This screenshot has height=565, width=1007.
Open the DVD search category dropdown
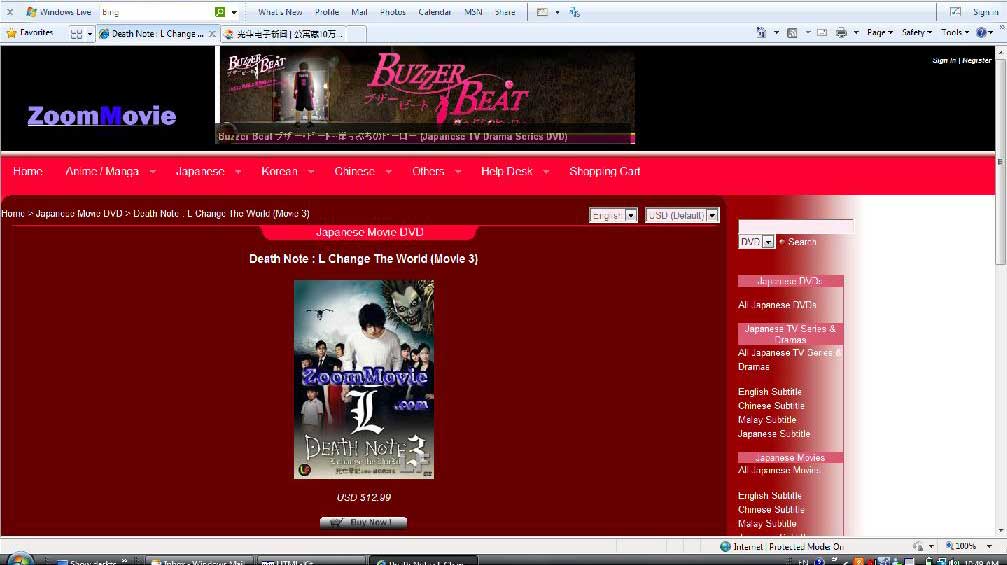coord(756,242)
